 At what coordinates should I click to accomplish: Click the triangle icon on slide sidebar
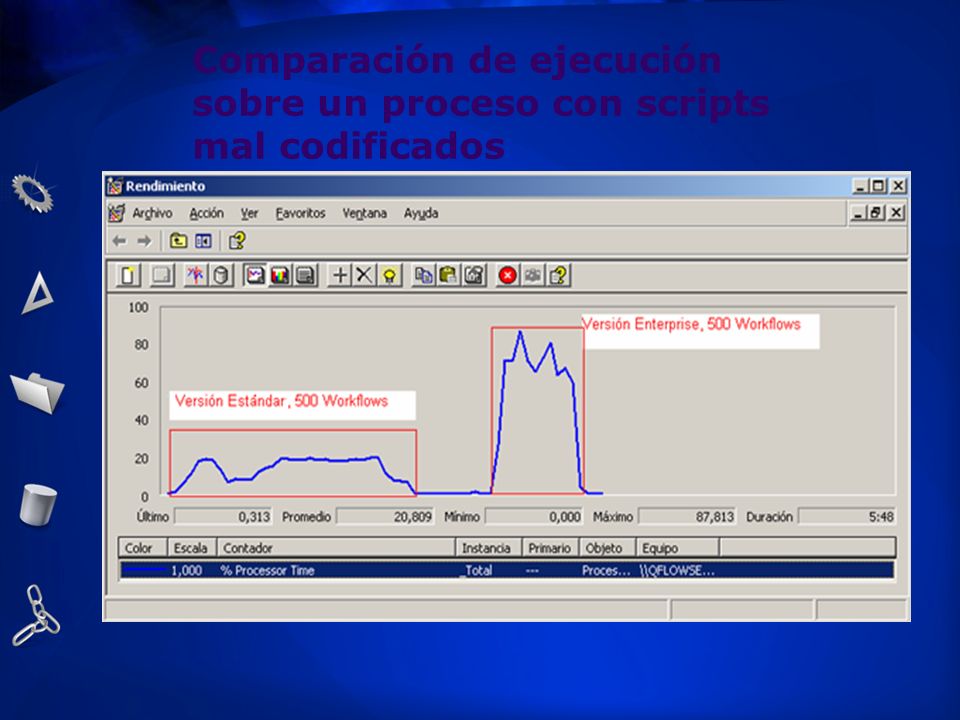click(39, 293)
